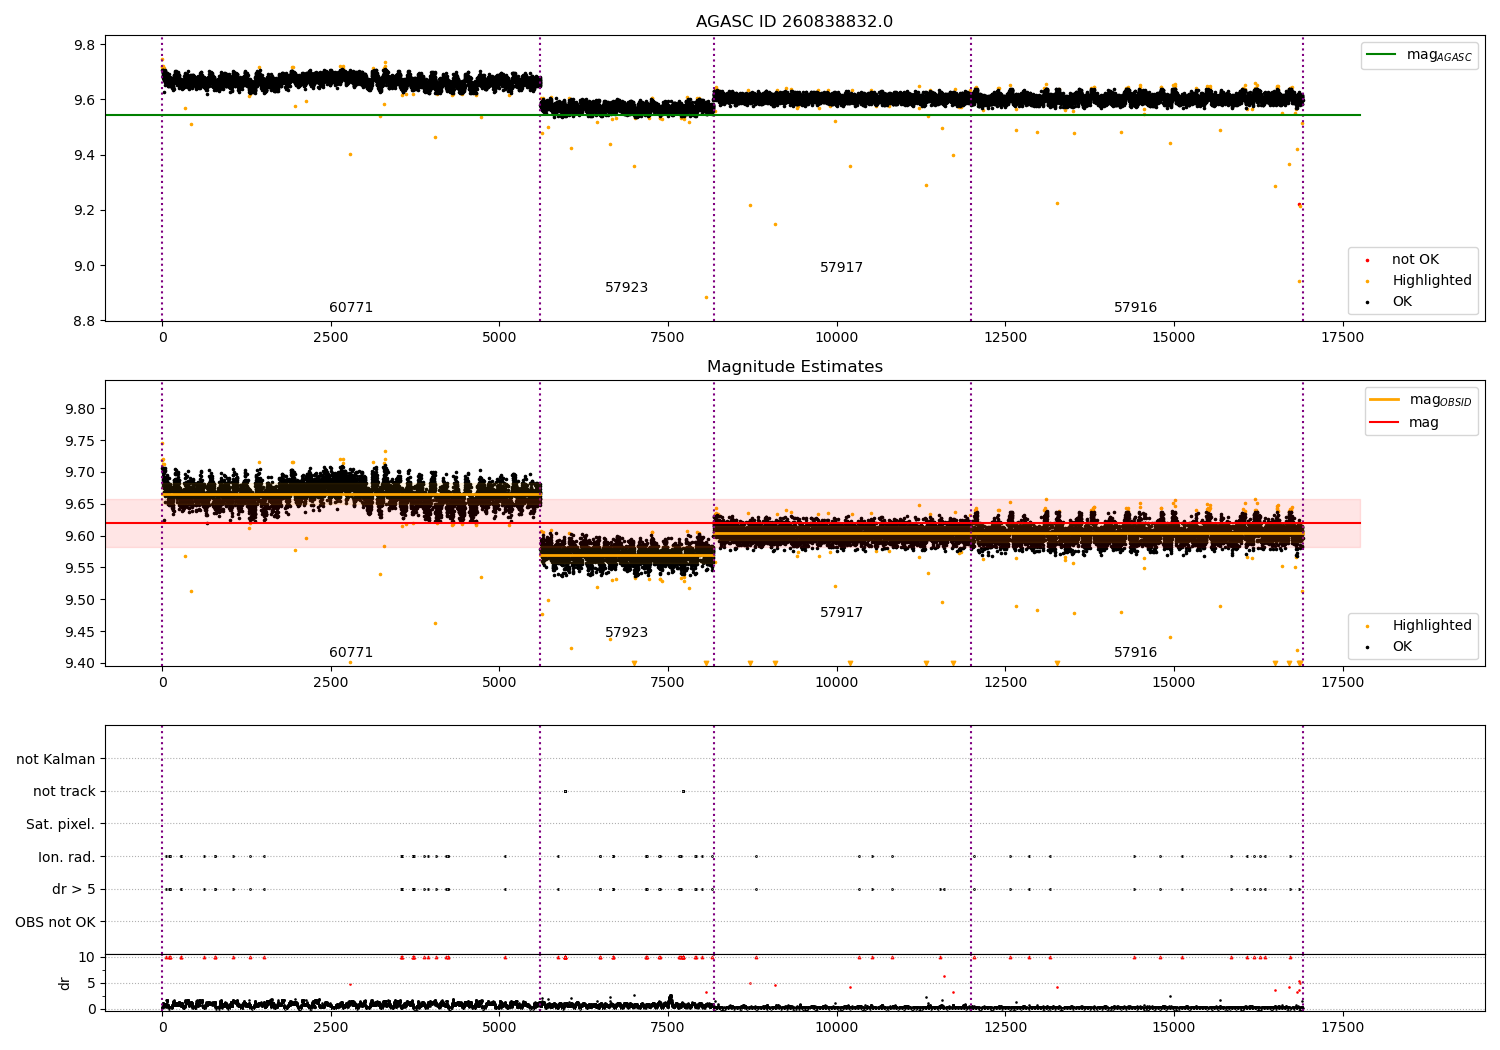Click the 9.40 y-tick of Magnitude Estimates plot
The image size is (1500, 1050).
81,664
